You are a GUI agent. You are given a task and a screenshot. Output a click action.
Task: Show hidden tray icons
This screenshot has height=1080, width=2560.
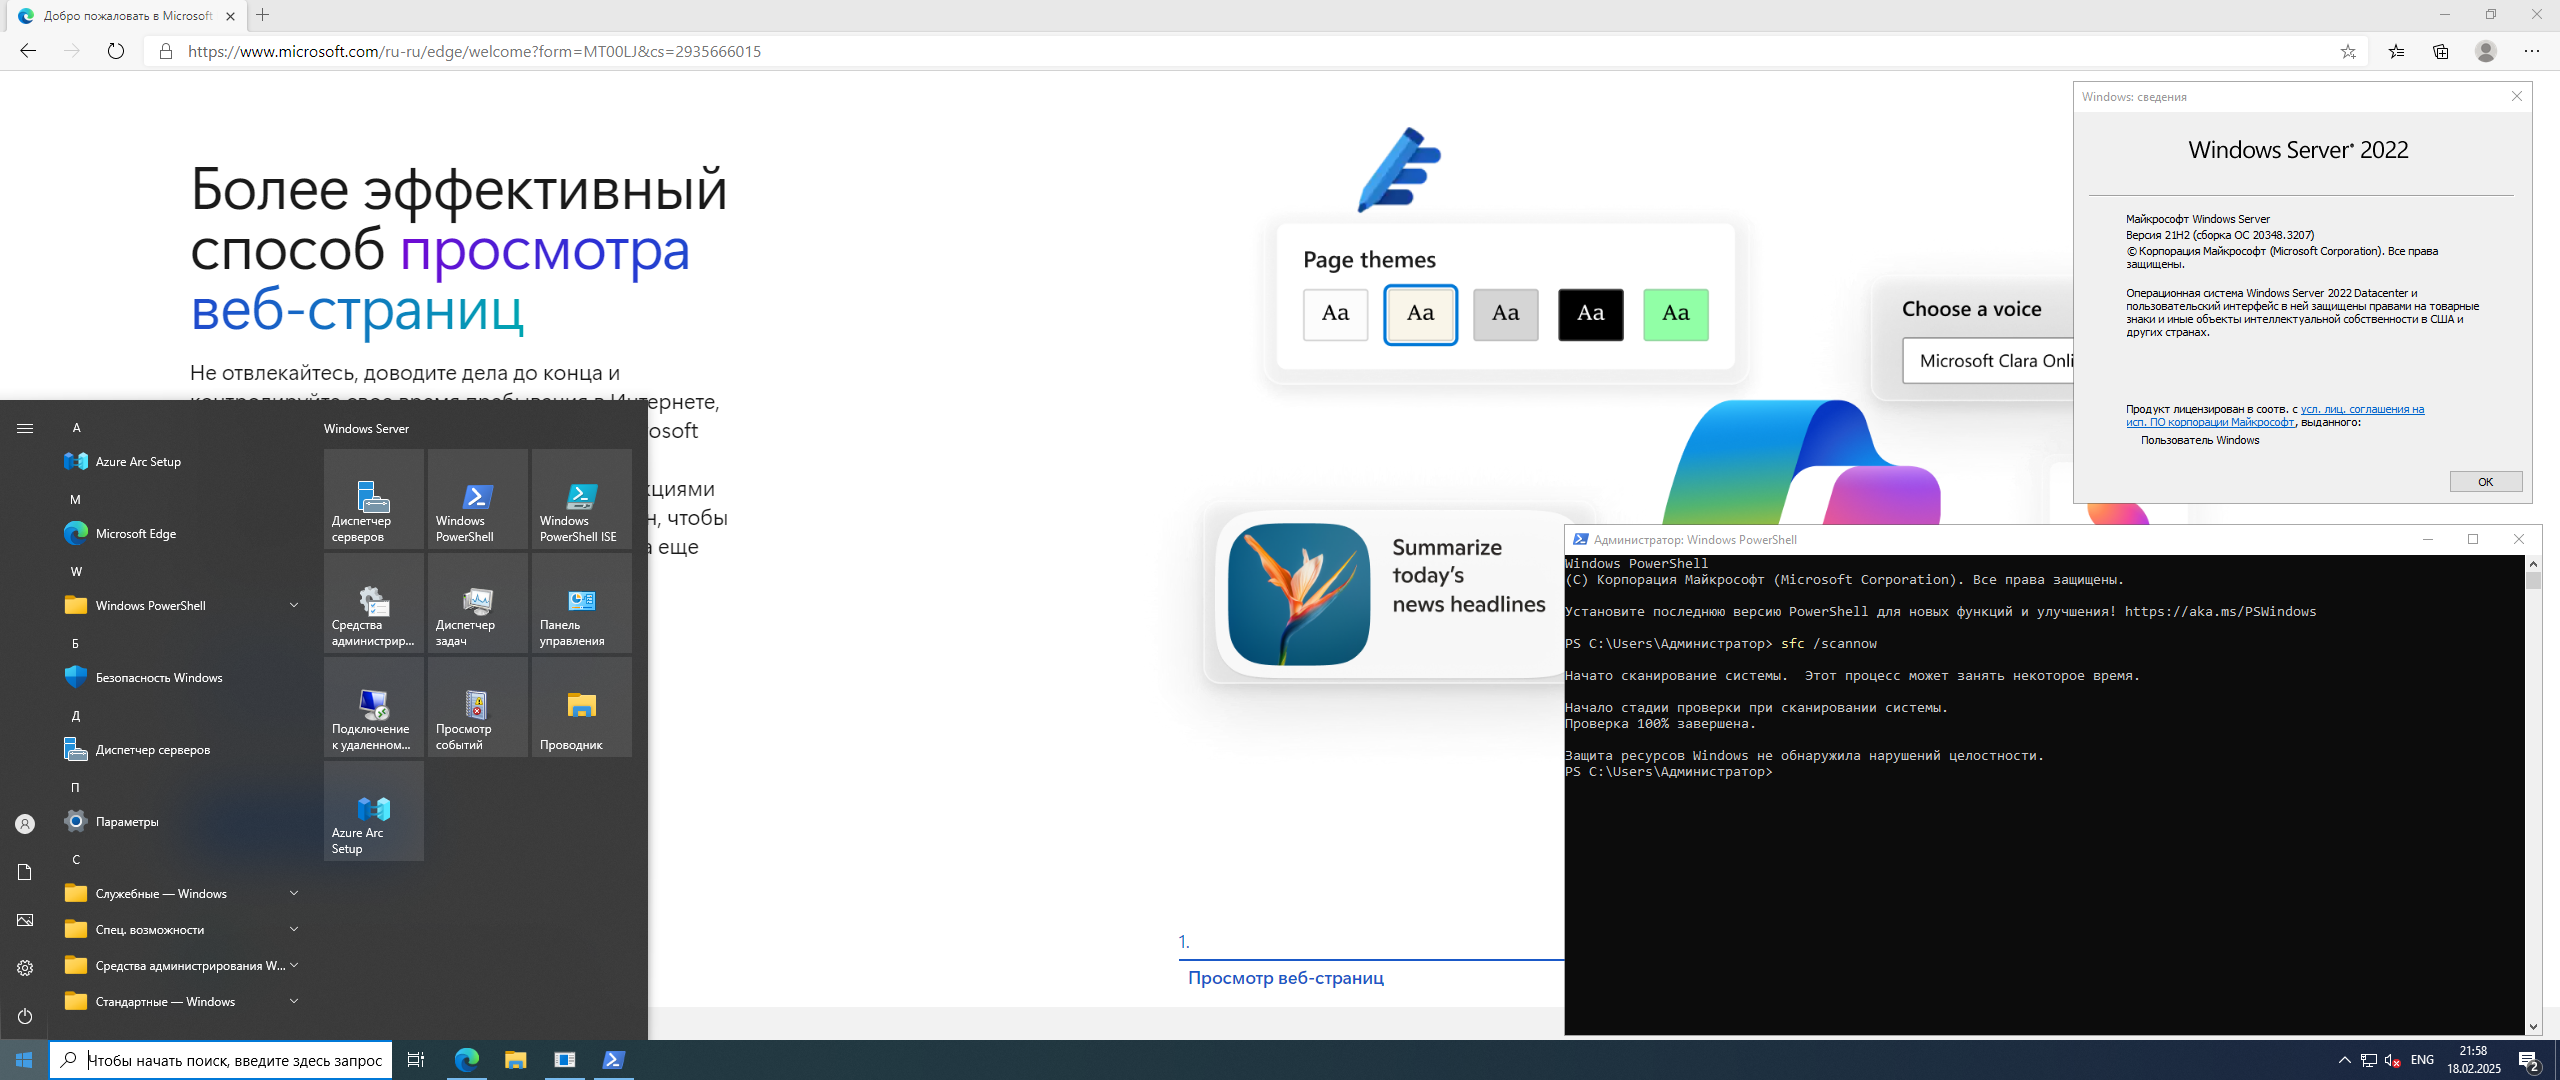[2344, 1060]
